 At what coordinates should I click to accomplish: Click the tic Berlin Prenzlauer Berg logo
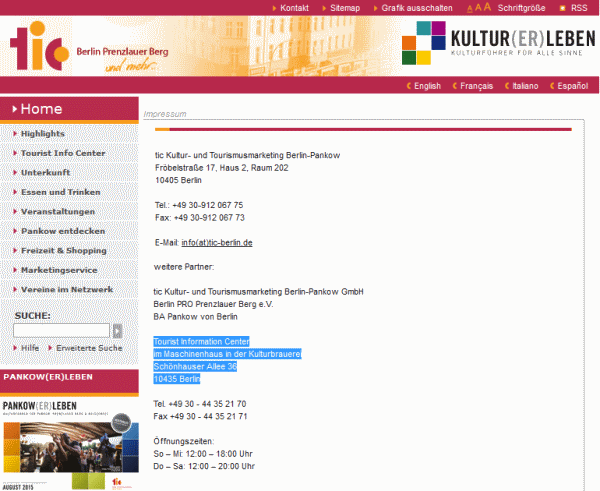(x=89, y=47)
